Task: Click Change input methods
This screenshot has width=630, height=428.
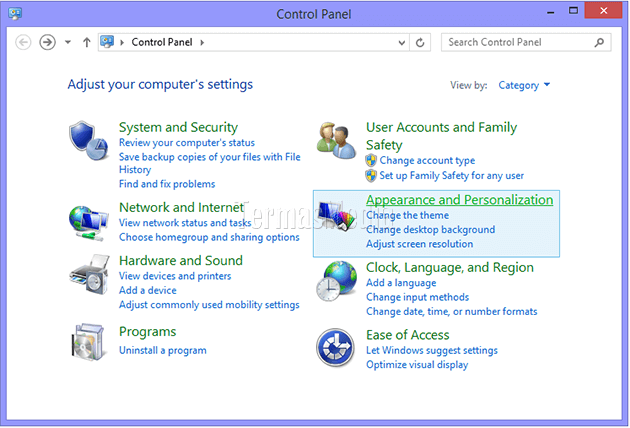Action: [x=417, y=297]
